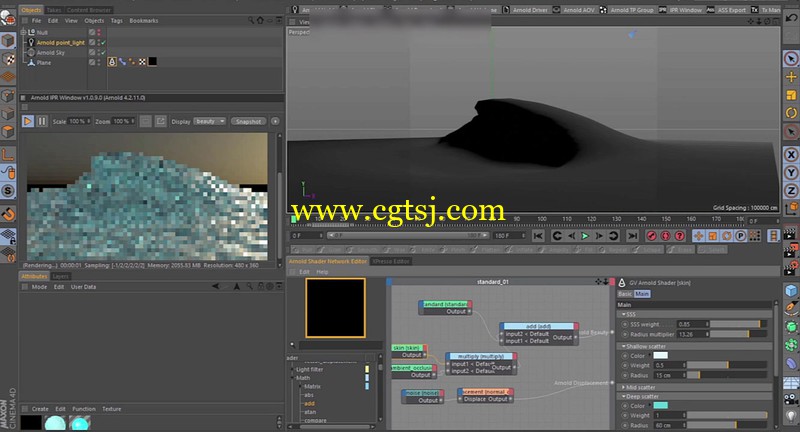Viewport: 800px width, 432px height.
Task: Click the Main tab in shader attributes
Action: pos(642,294)
